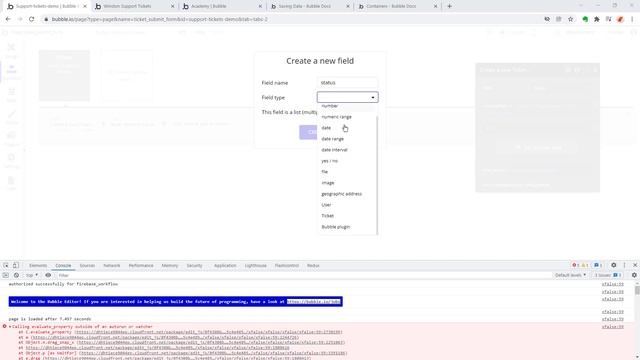
Task: Click the Field name input with 'status'
Action: 347,82
